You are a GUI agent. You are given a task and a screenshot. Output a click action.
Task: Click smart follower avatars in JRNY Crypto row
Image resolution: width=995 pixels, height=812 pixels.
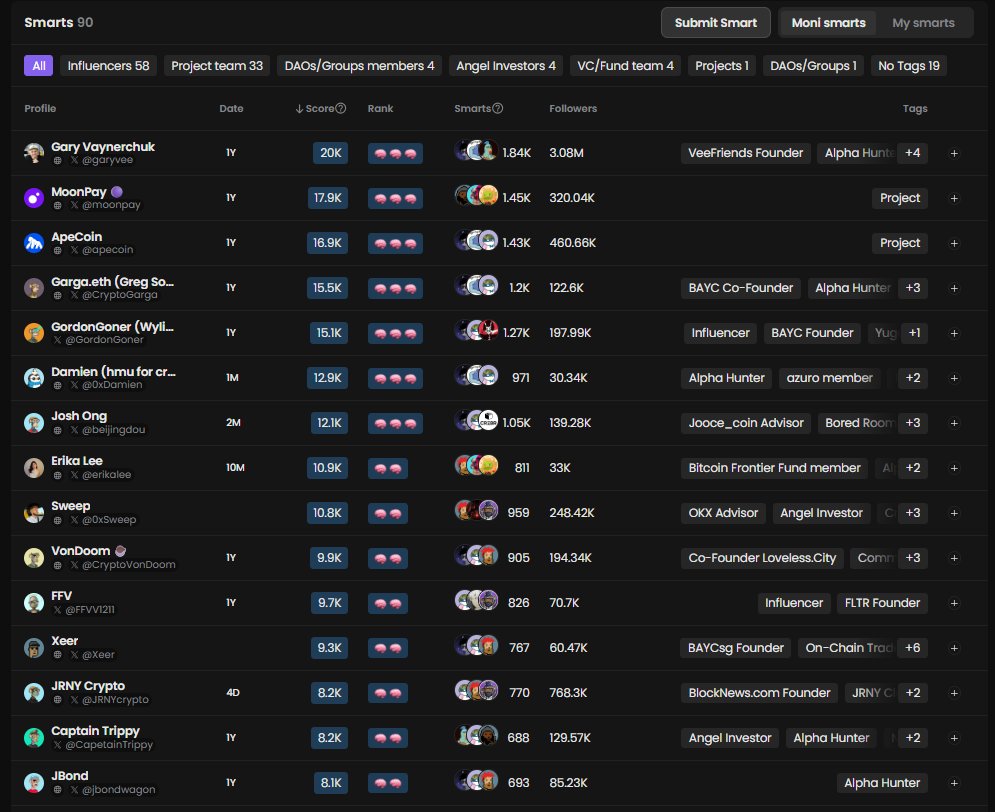click(x=477, y=690)
